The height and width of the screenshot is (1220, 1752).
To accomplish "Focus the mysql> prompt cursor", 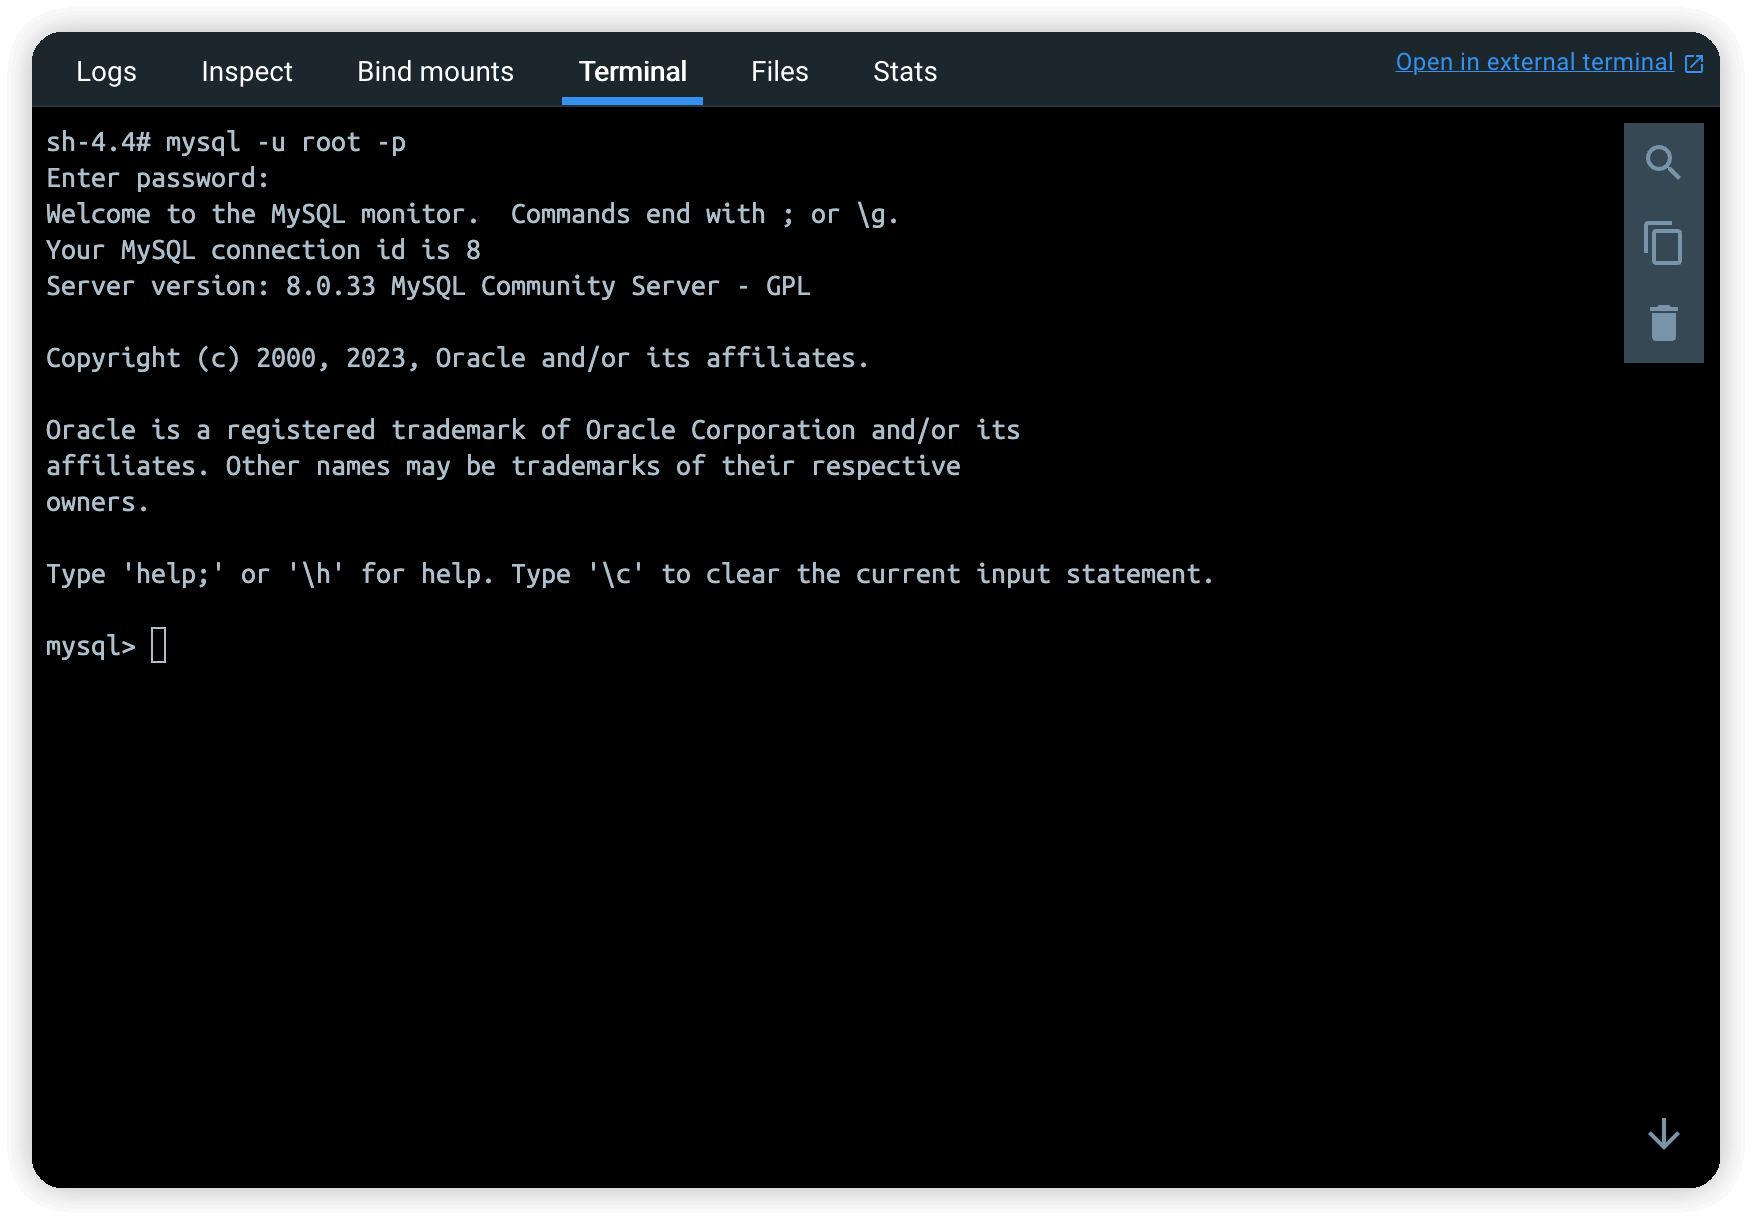I will pyautogui.click(x=158, y=646).
